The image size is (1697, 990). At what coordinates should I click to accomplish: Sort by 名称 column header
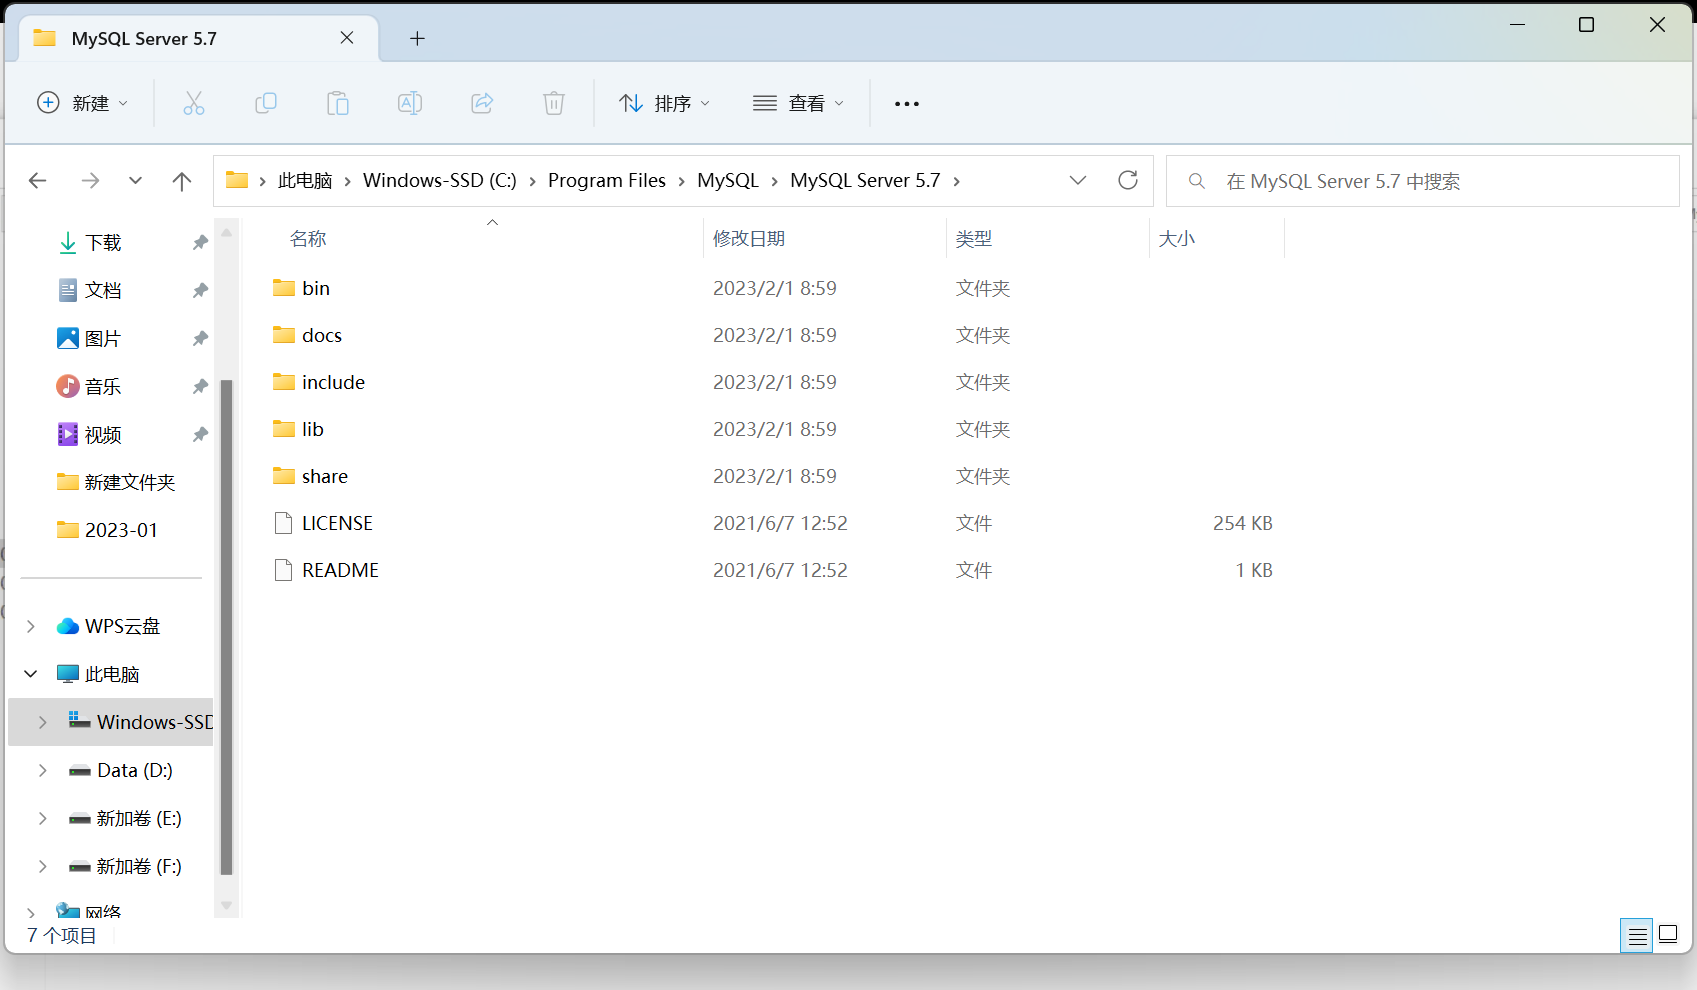point(308,239)
